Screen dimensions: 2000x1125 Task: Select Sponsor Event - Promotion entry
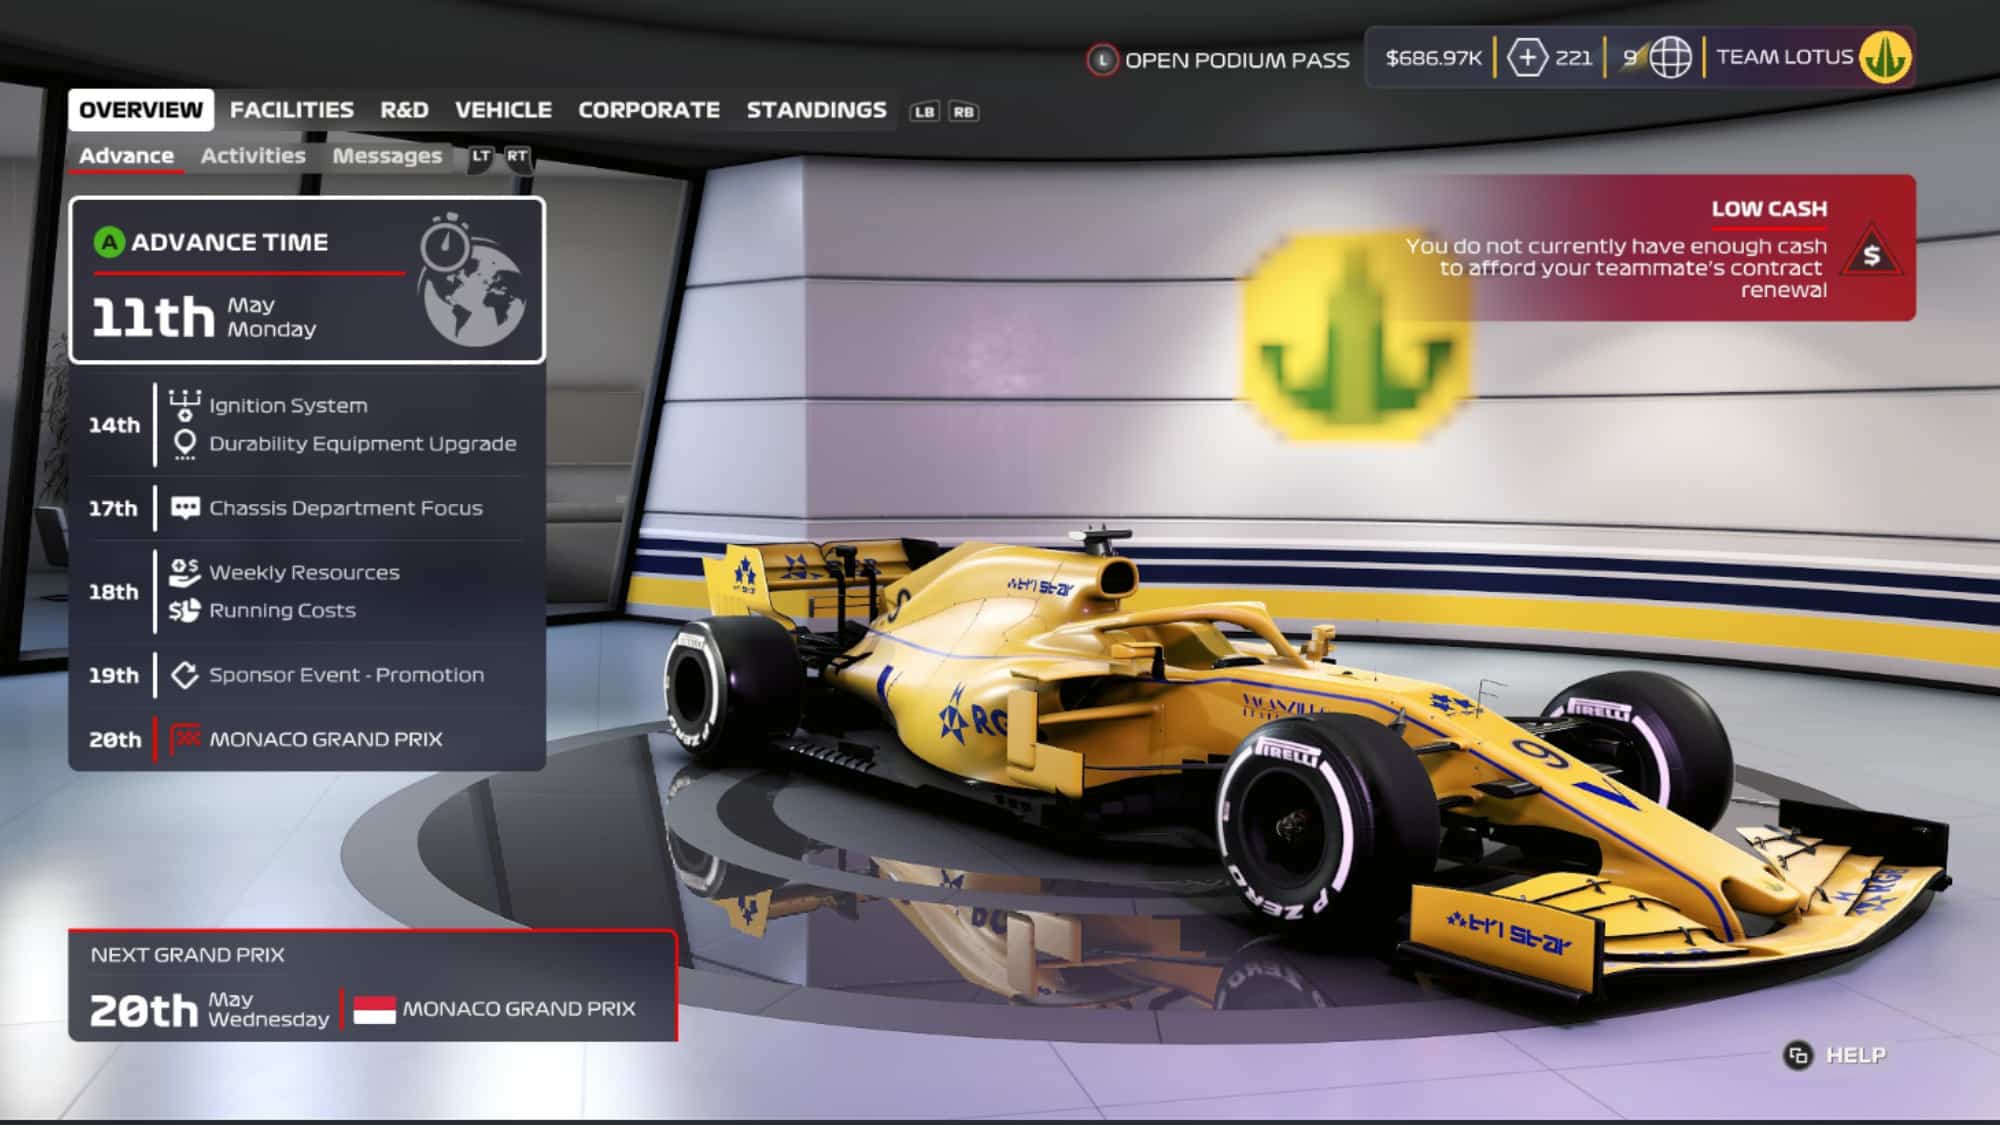point(347,675)
